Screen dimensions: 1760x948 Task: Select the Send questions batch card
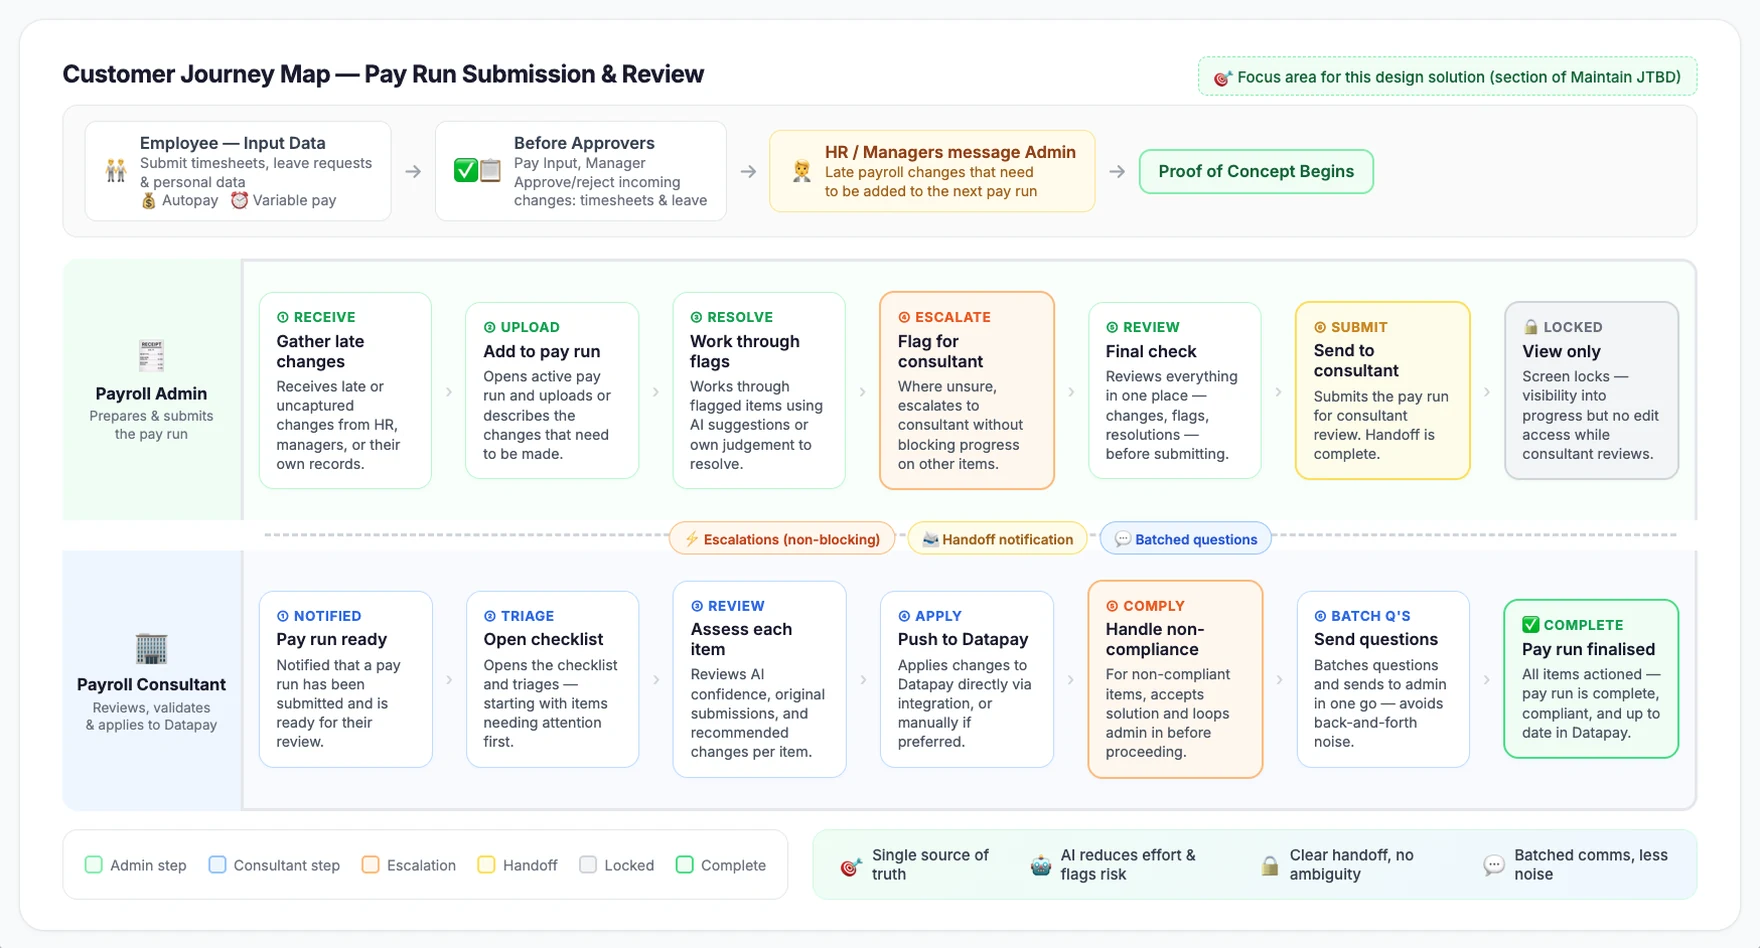click(x=1383, y=679)
